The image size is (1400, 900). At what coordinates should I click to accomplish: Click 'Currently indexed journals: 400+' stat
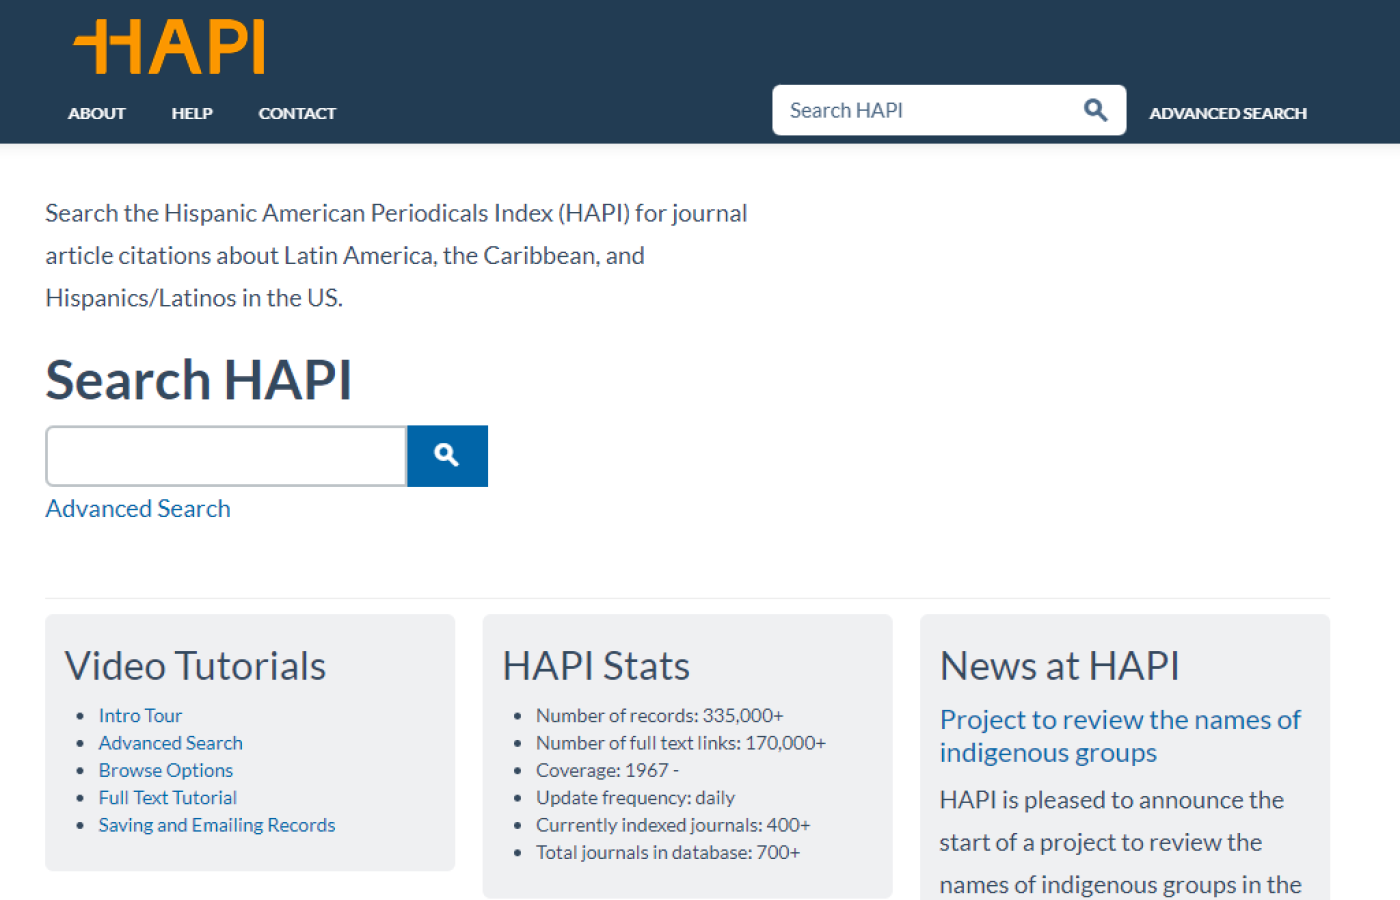point(673,825)
